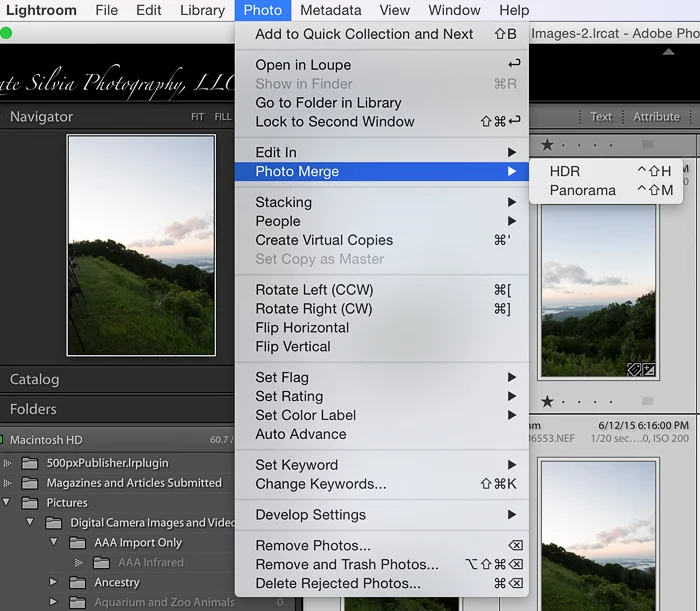Image resolution: width=700 pixels, height=611 pixels.
Task: Expand the Stacking submenu
Action: (x=382, y=202)
